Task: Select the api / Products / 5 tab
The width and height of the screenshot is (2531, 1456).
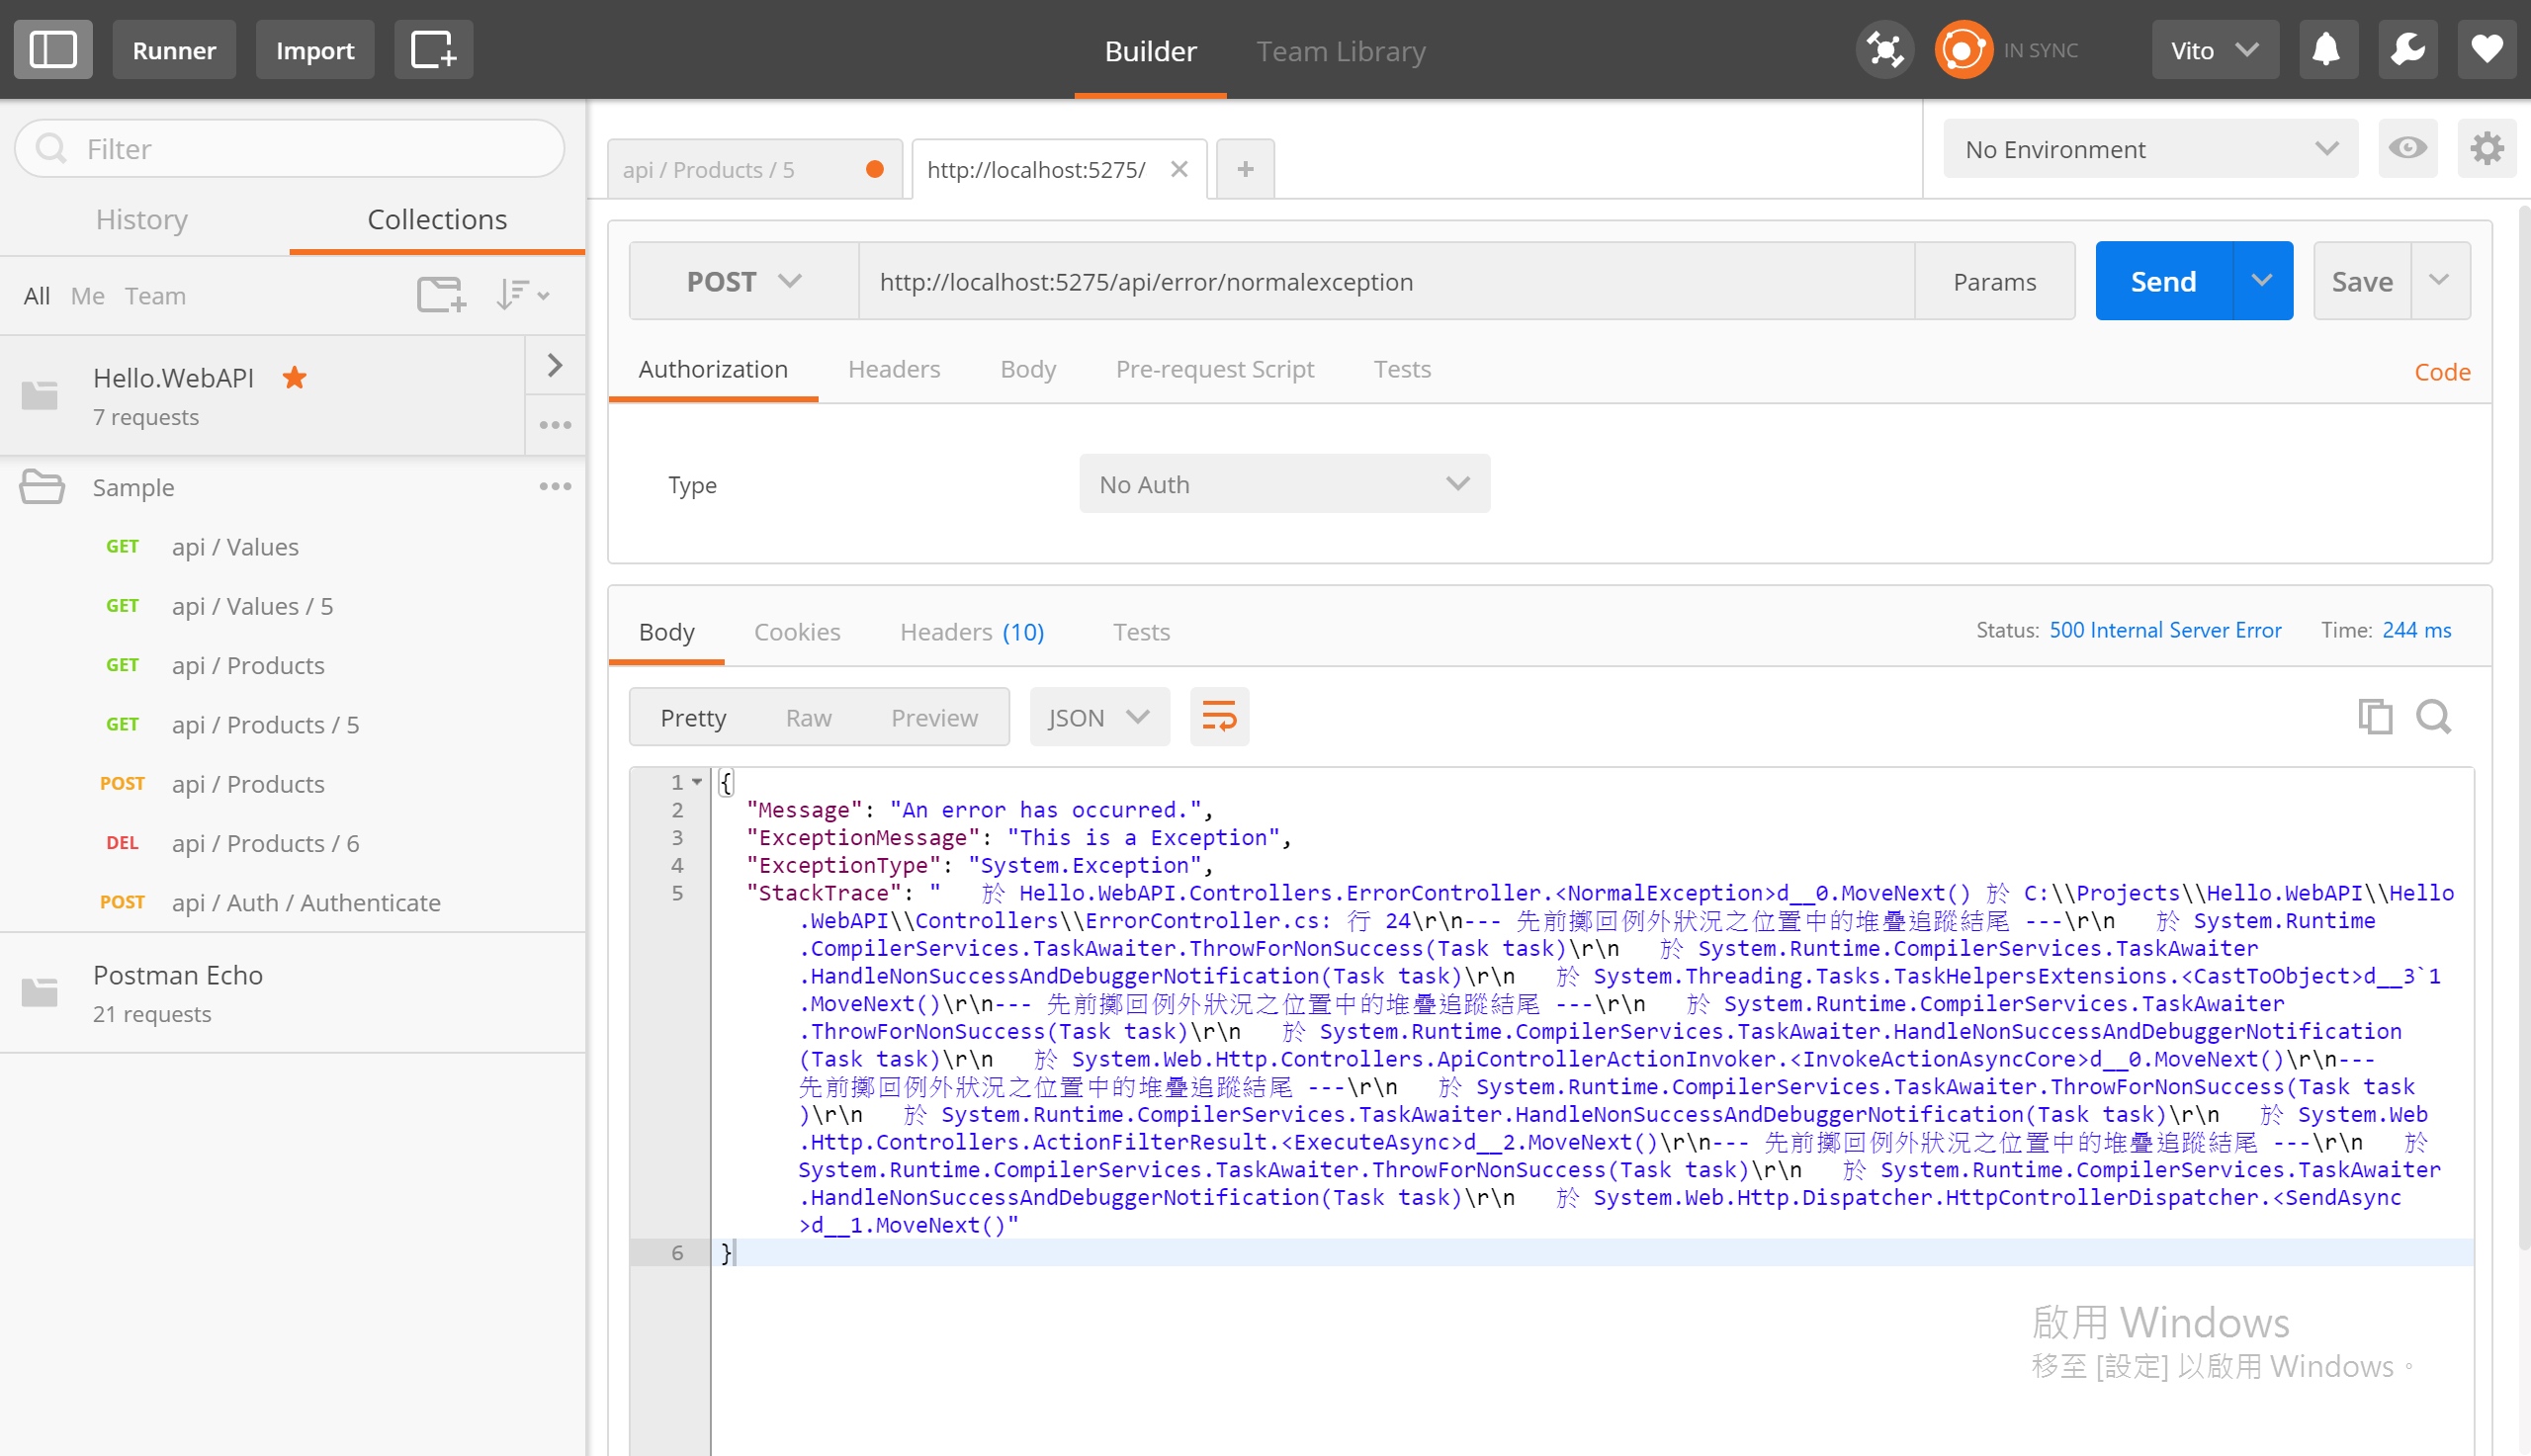Action: point(755,169)
